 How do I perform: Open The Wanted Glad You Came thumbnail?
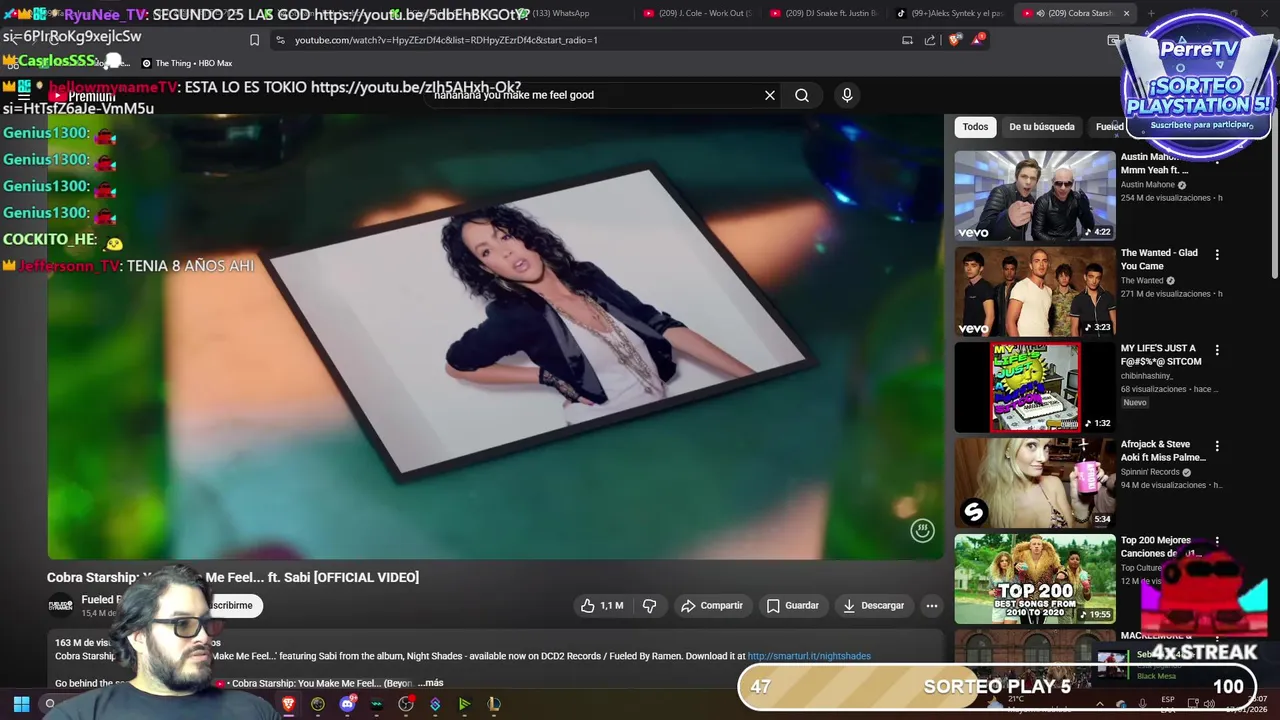1034,291
